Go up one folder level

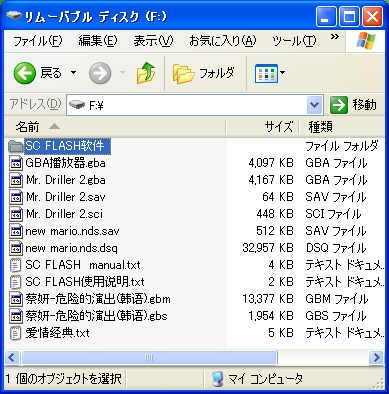click(x=146, y=73)
